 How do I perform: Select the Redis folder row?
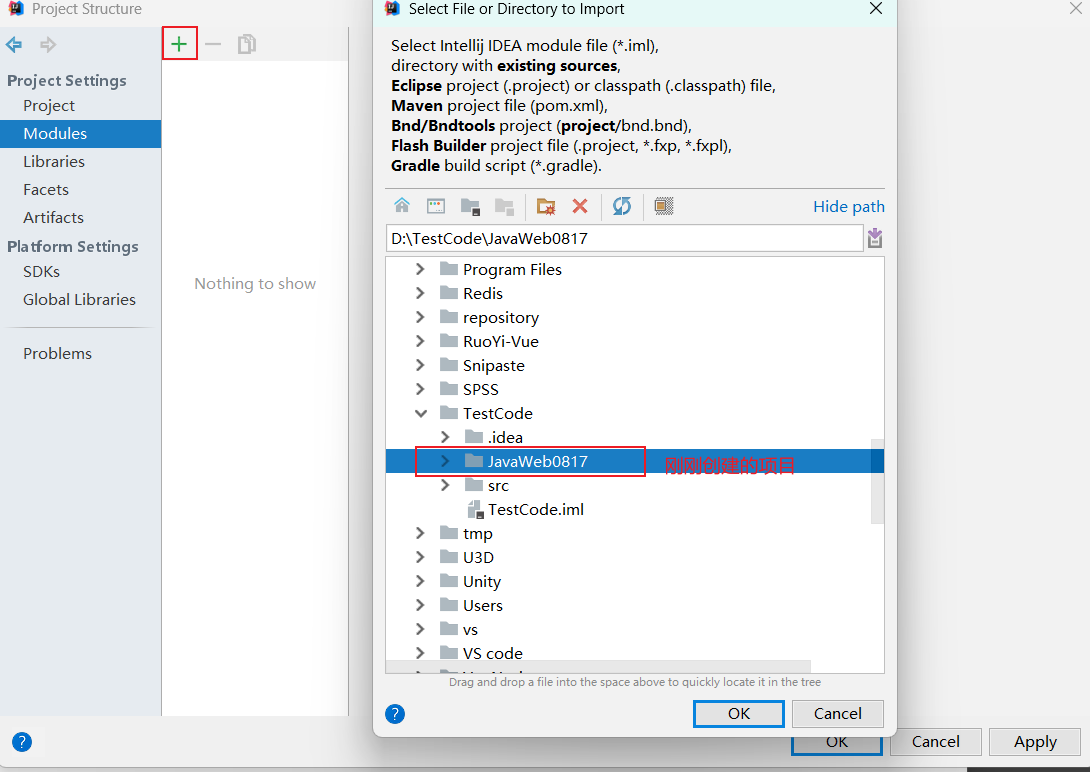[635, 293]
